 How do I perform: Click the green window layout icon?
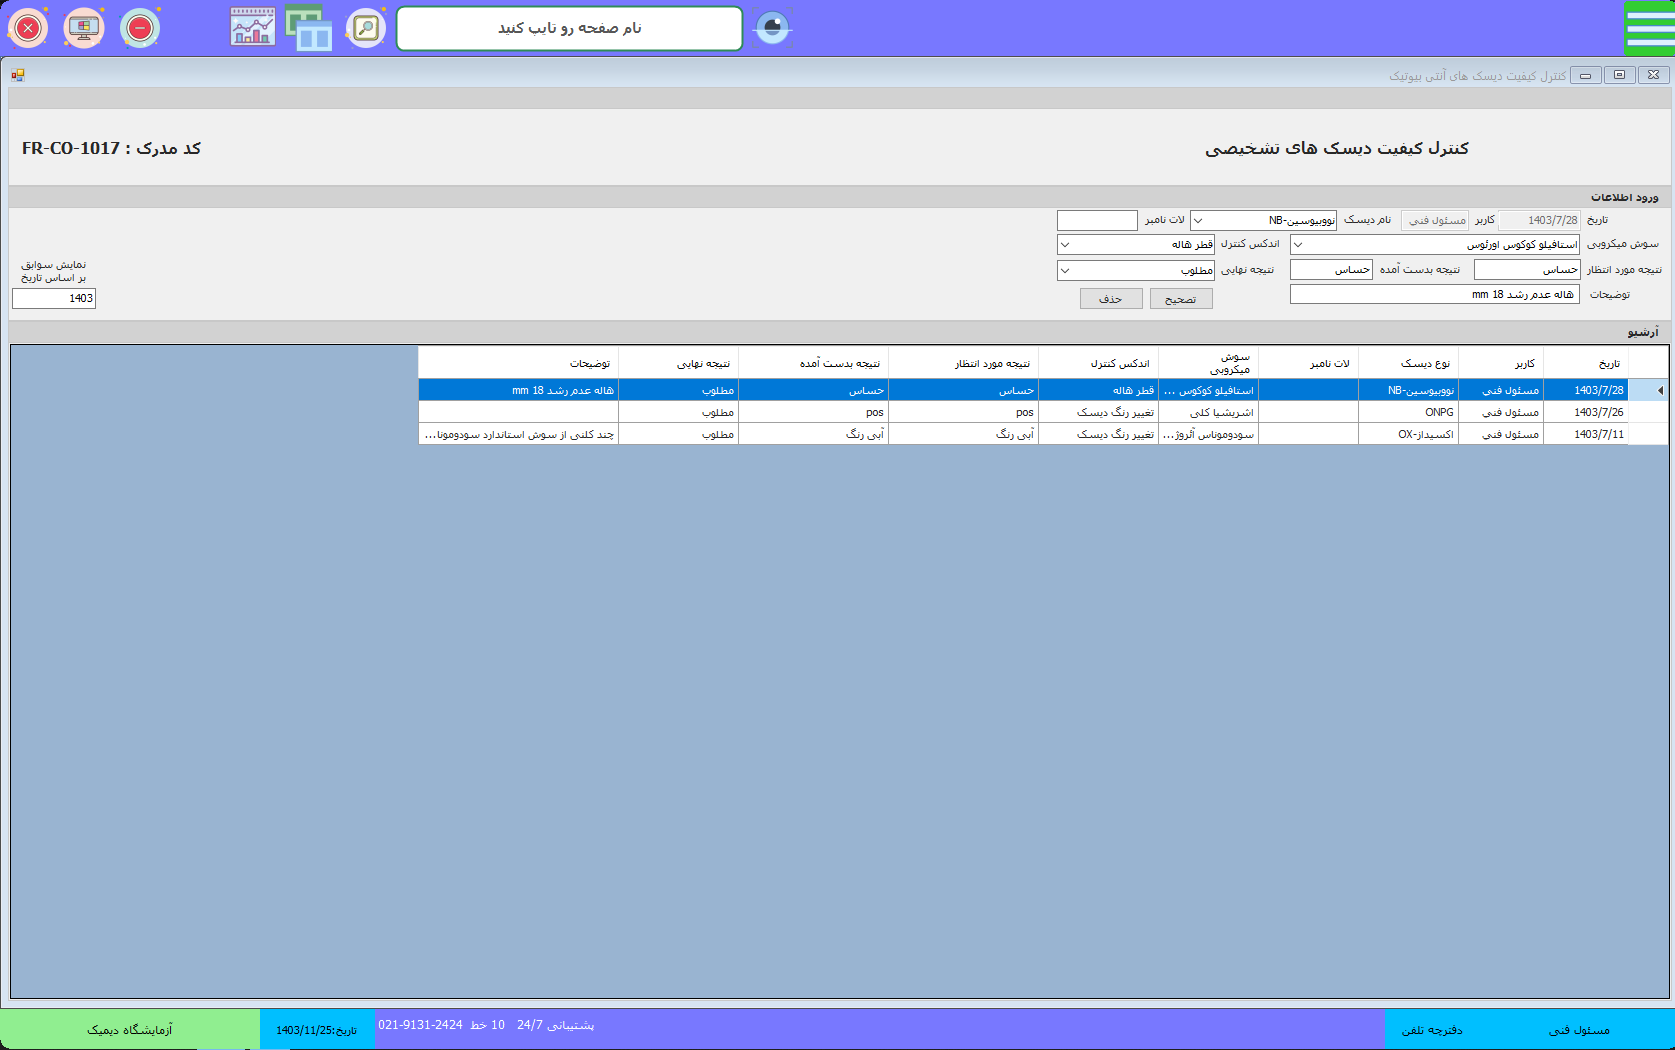pyautogui.click(x=309, y=28)
